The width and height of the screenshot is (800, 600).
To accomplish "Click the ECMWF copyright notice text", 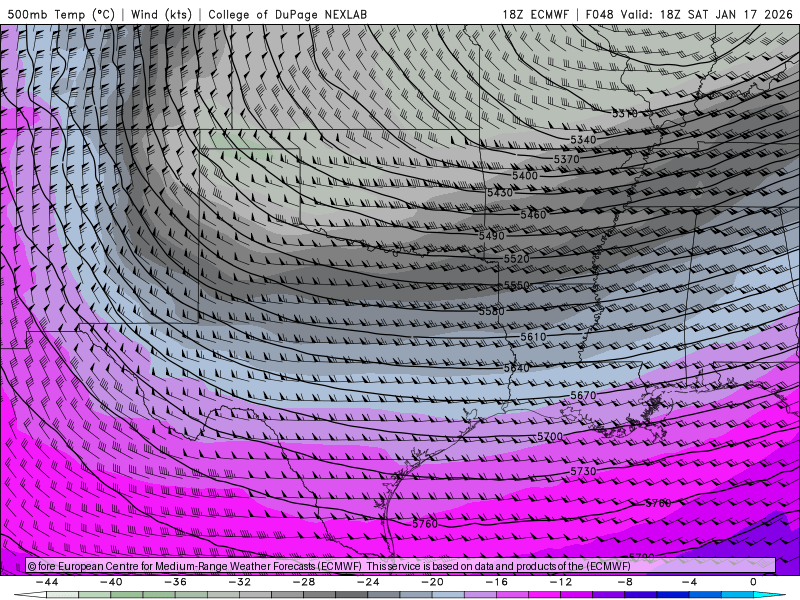I will [x=329, y=566].
